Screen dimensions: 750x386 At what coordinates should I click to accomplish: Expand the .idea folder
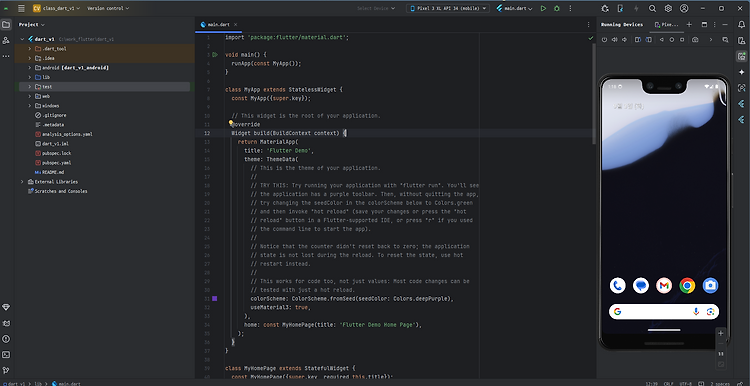click(30, 58)
